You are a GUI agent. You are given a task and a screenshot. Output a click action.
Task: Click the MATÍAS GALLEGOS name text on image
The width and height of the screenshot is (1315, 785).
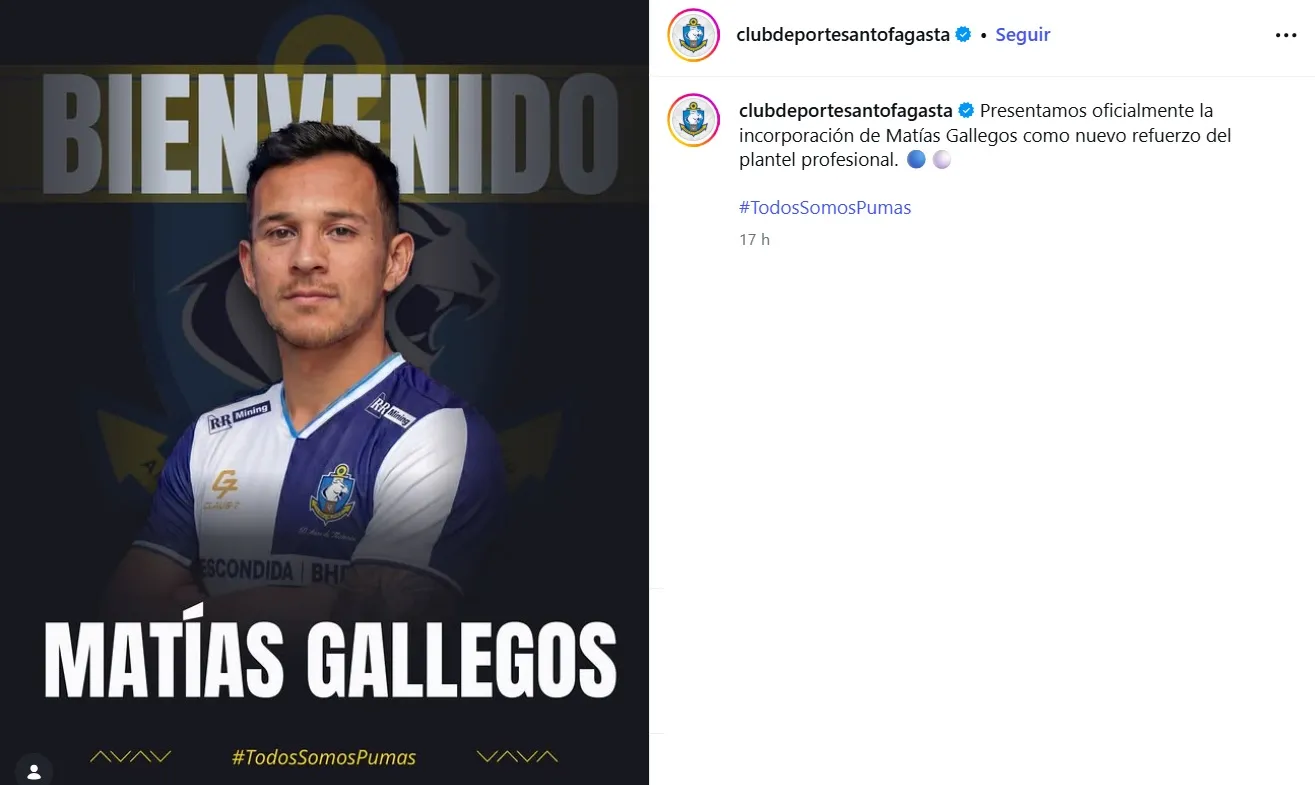click(x=330, y=659)
